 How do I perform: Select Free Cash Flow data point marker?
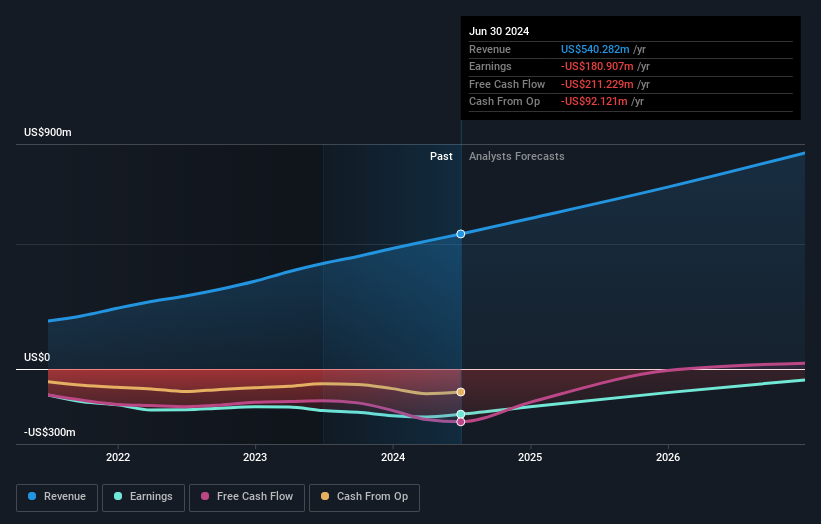click(x=461, y=422)
